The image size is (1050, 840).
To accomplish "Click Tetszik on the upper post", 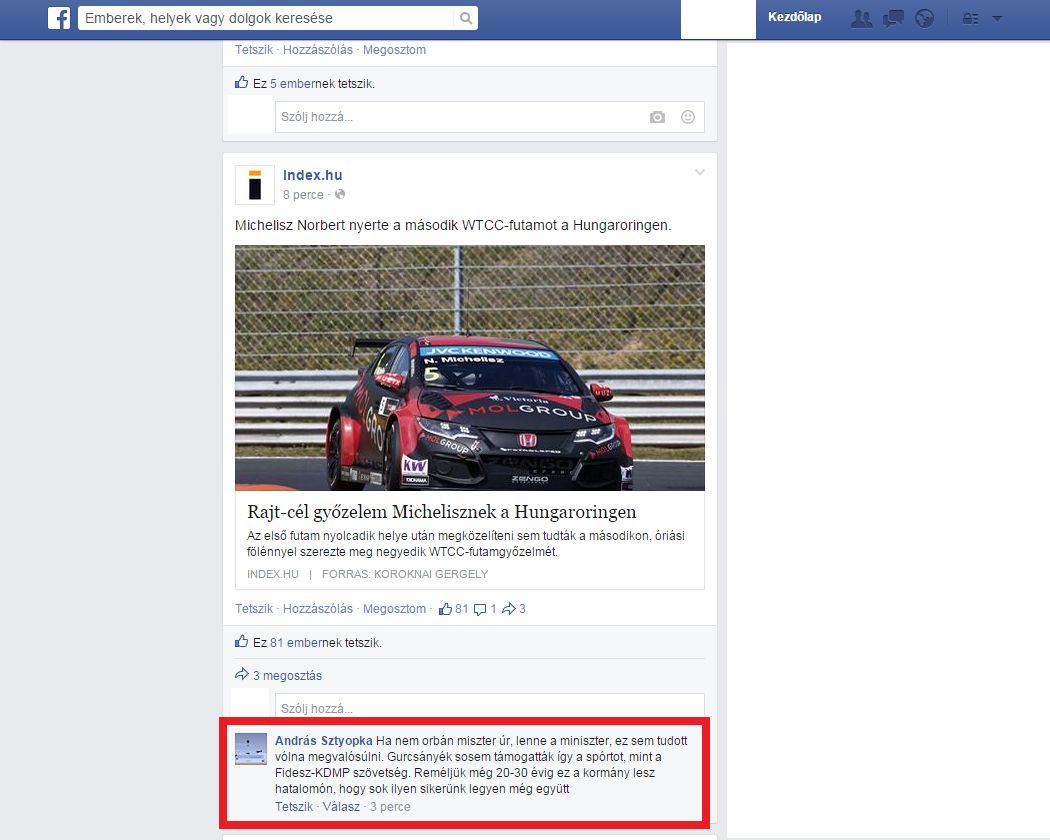I will coord(254,50).
